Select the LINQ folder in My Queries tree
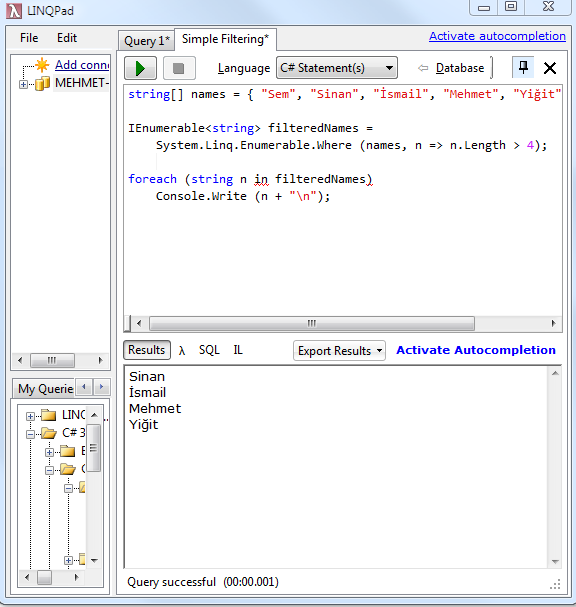The image size is (576, 607). coord(74,415)
